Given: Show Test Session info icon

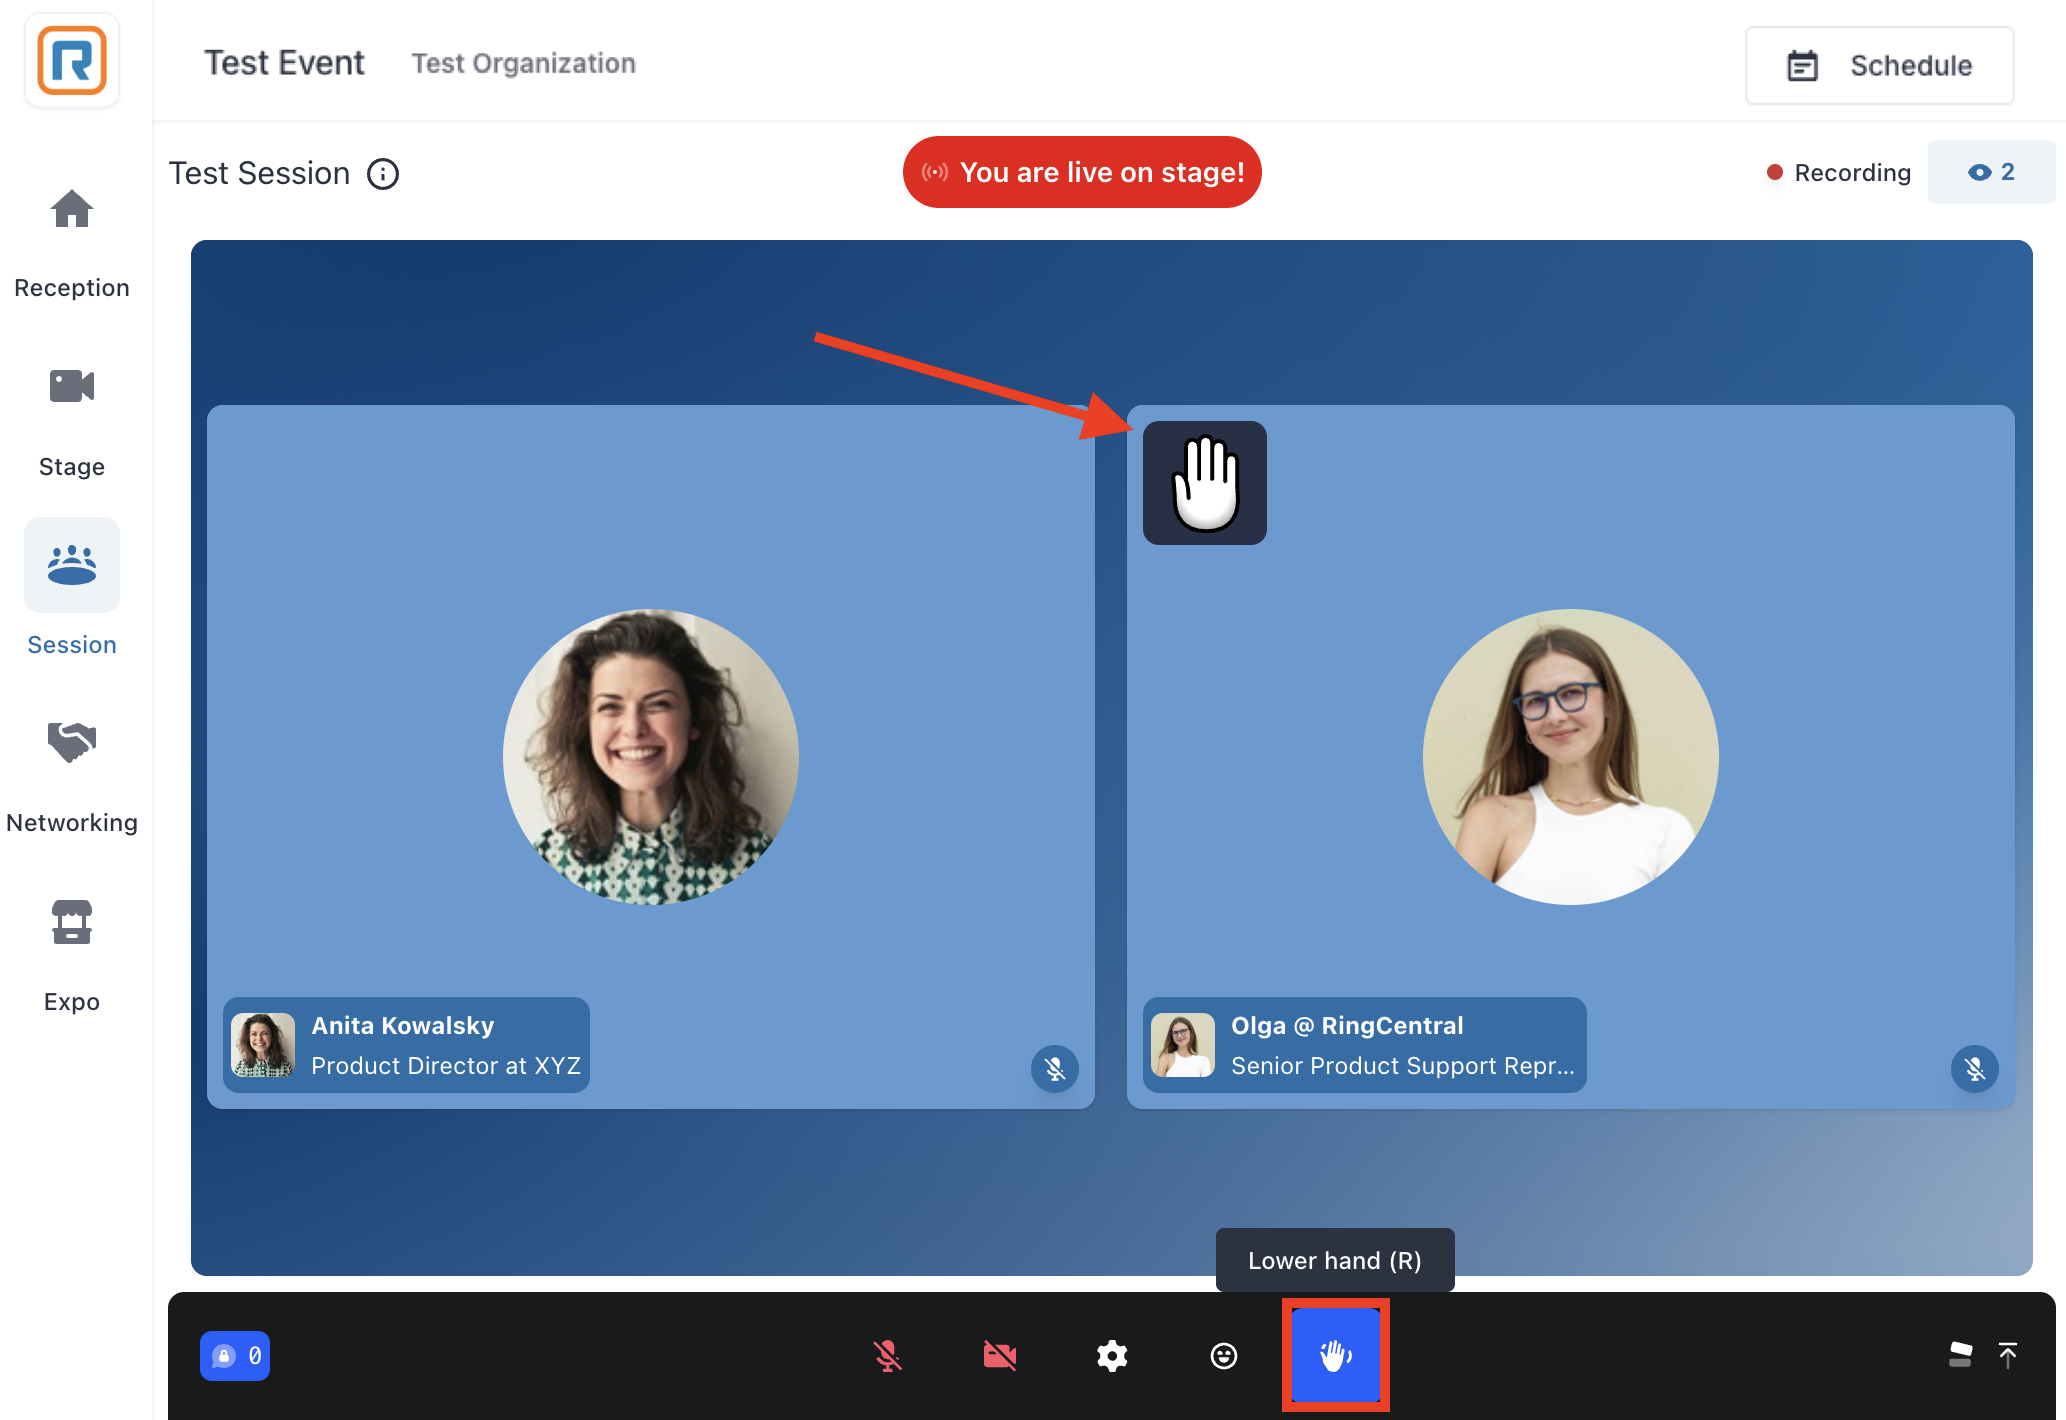Looking at the screenshot, I should tap(383, 174).
